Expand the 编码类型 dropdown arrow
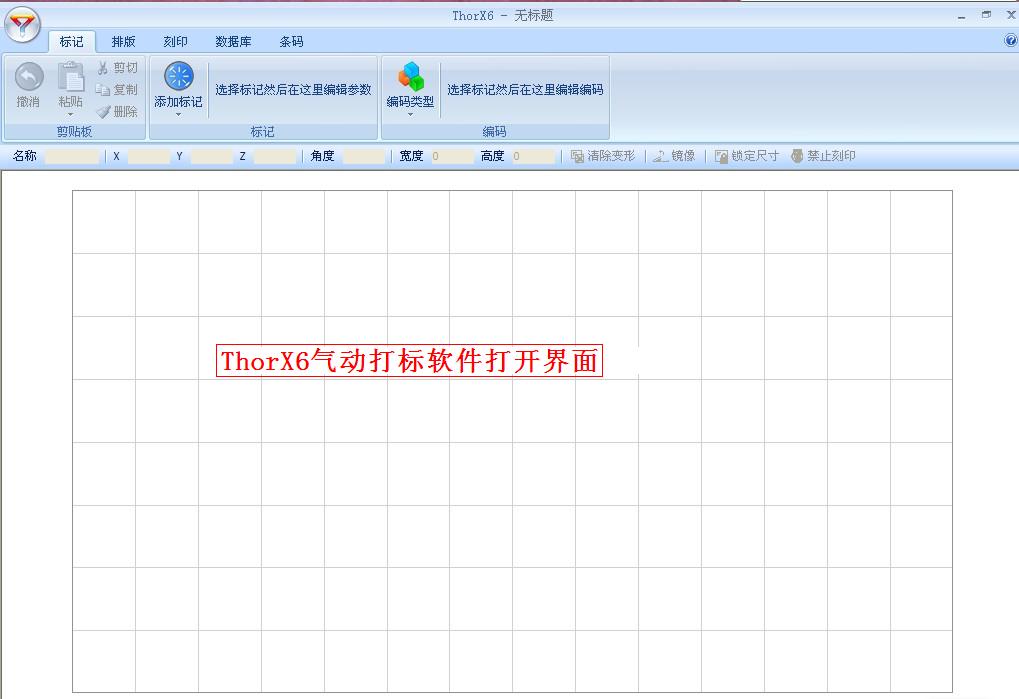Image resolution: width=1019 pixels, height=699 pixels. 410,114
